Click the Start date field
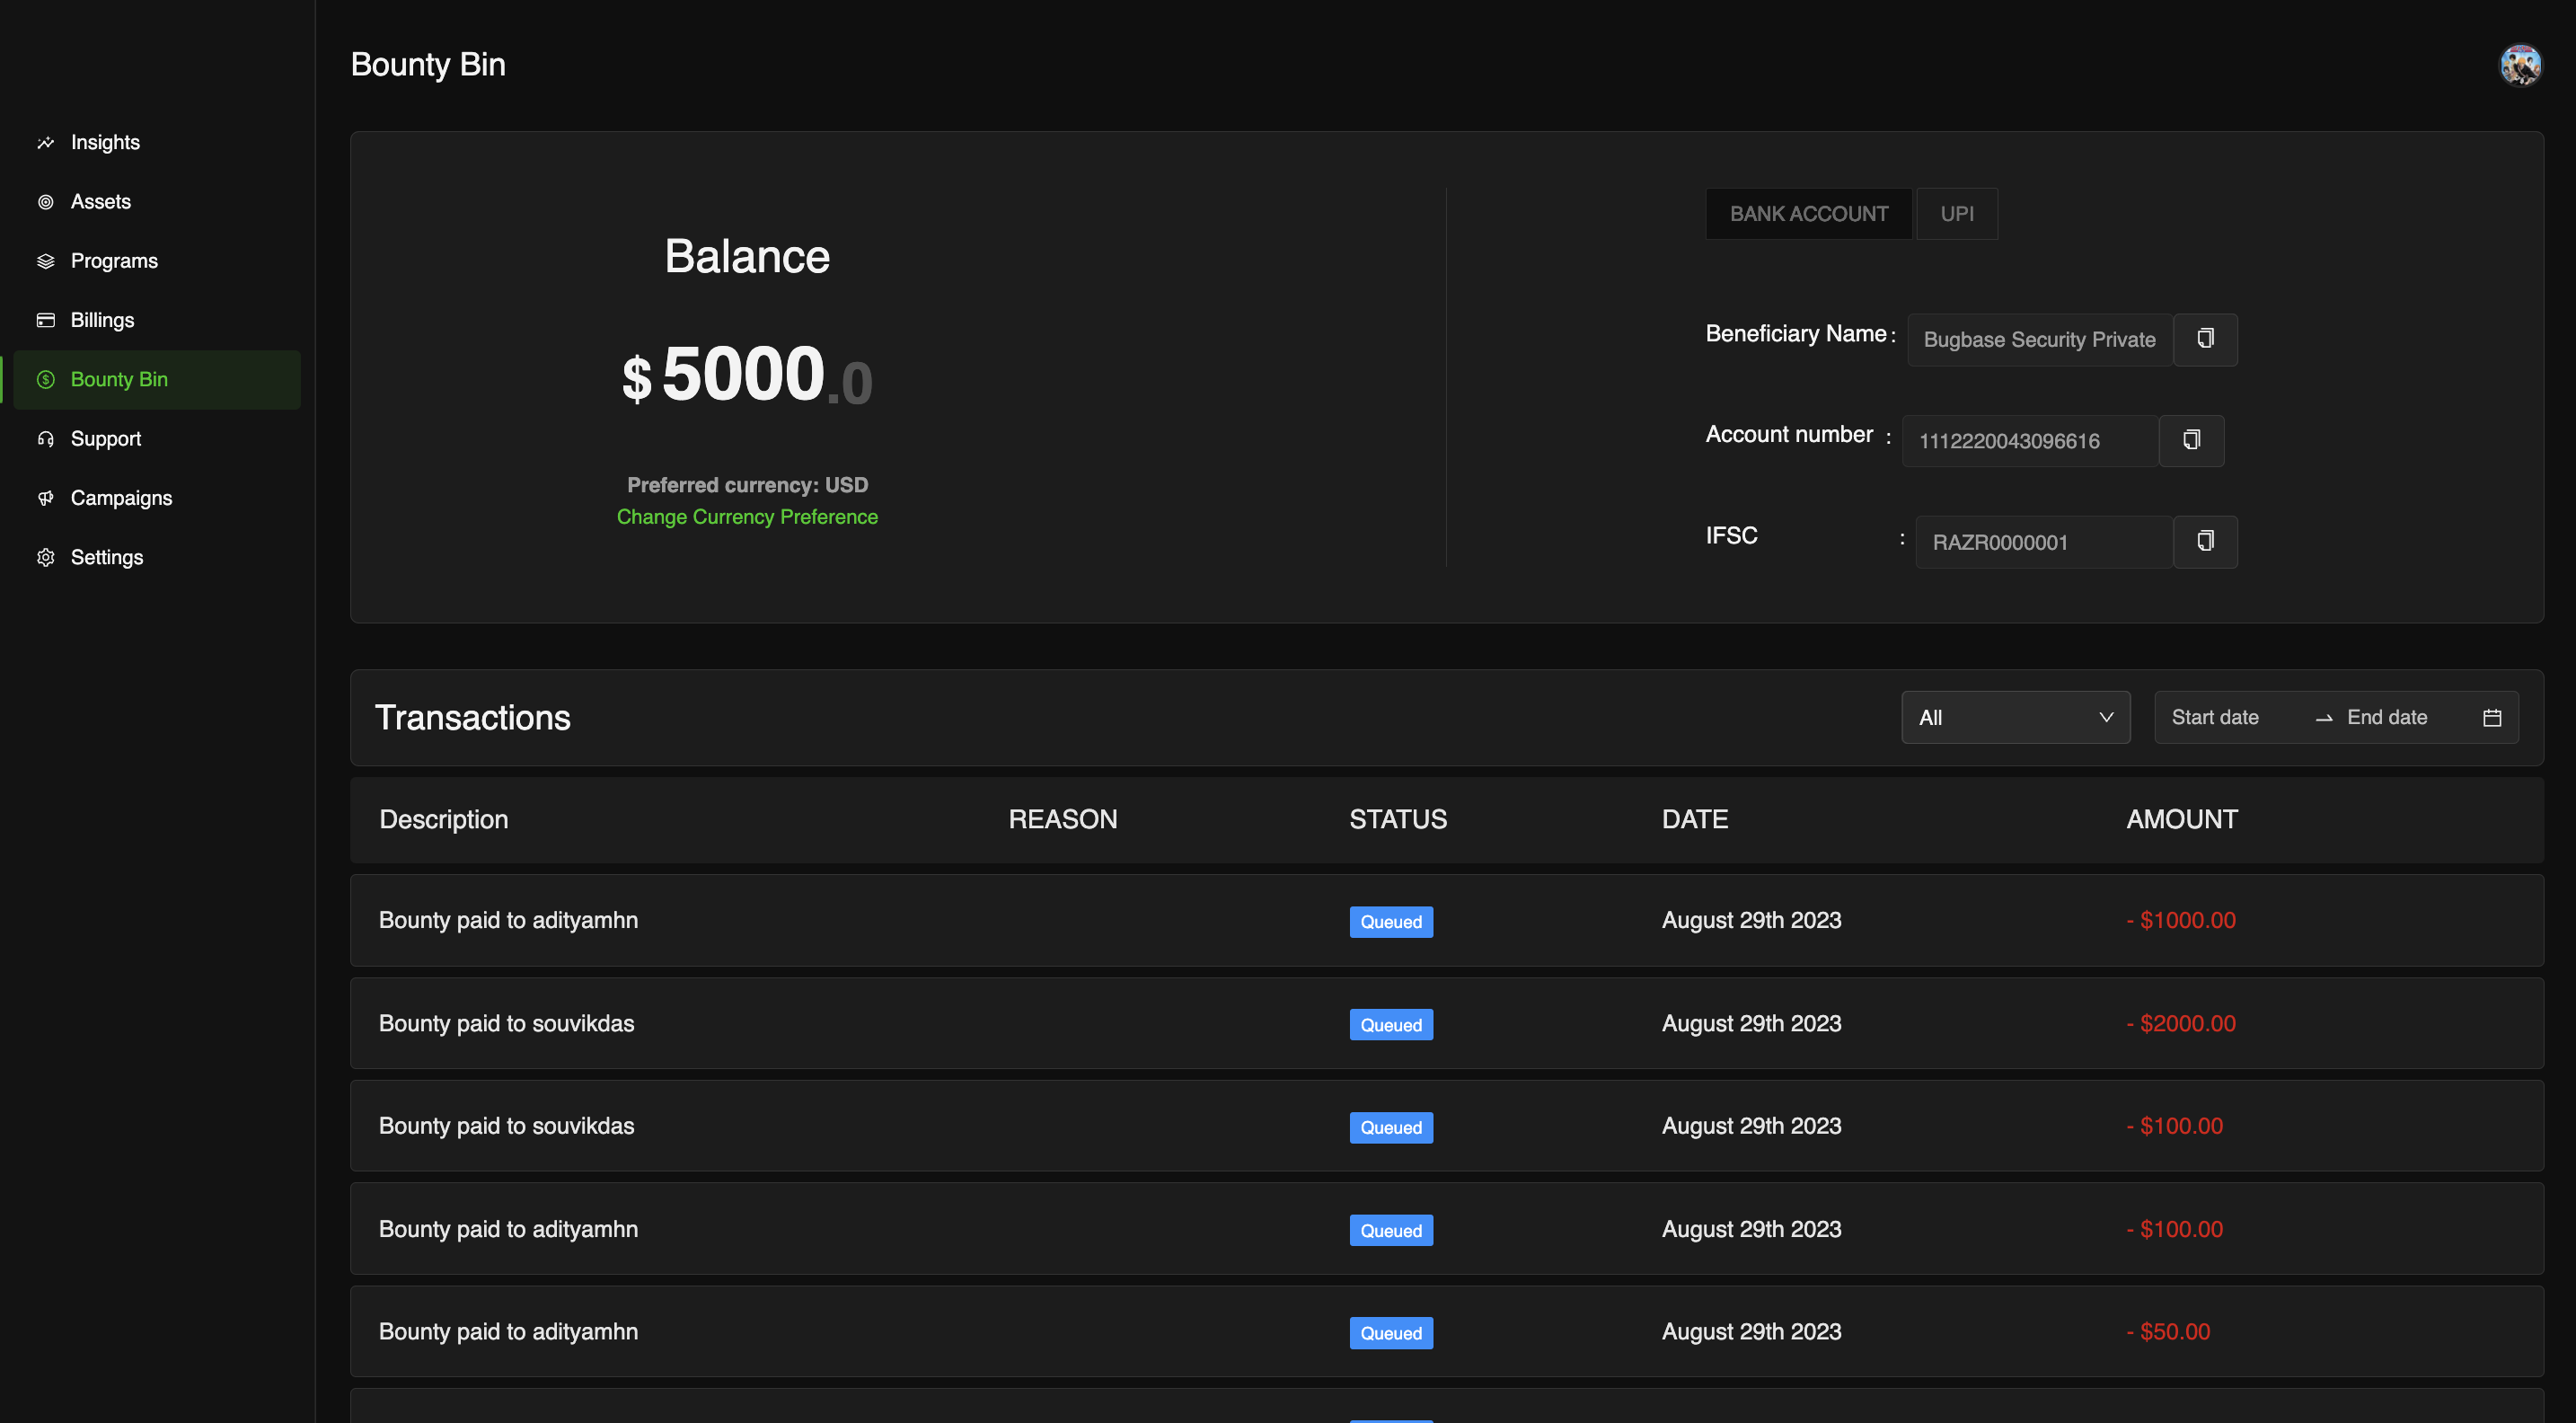The height and width of the screenshot is (1423, 2576). pos(2214,717)
